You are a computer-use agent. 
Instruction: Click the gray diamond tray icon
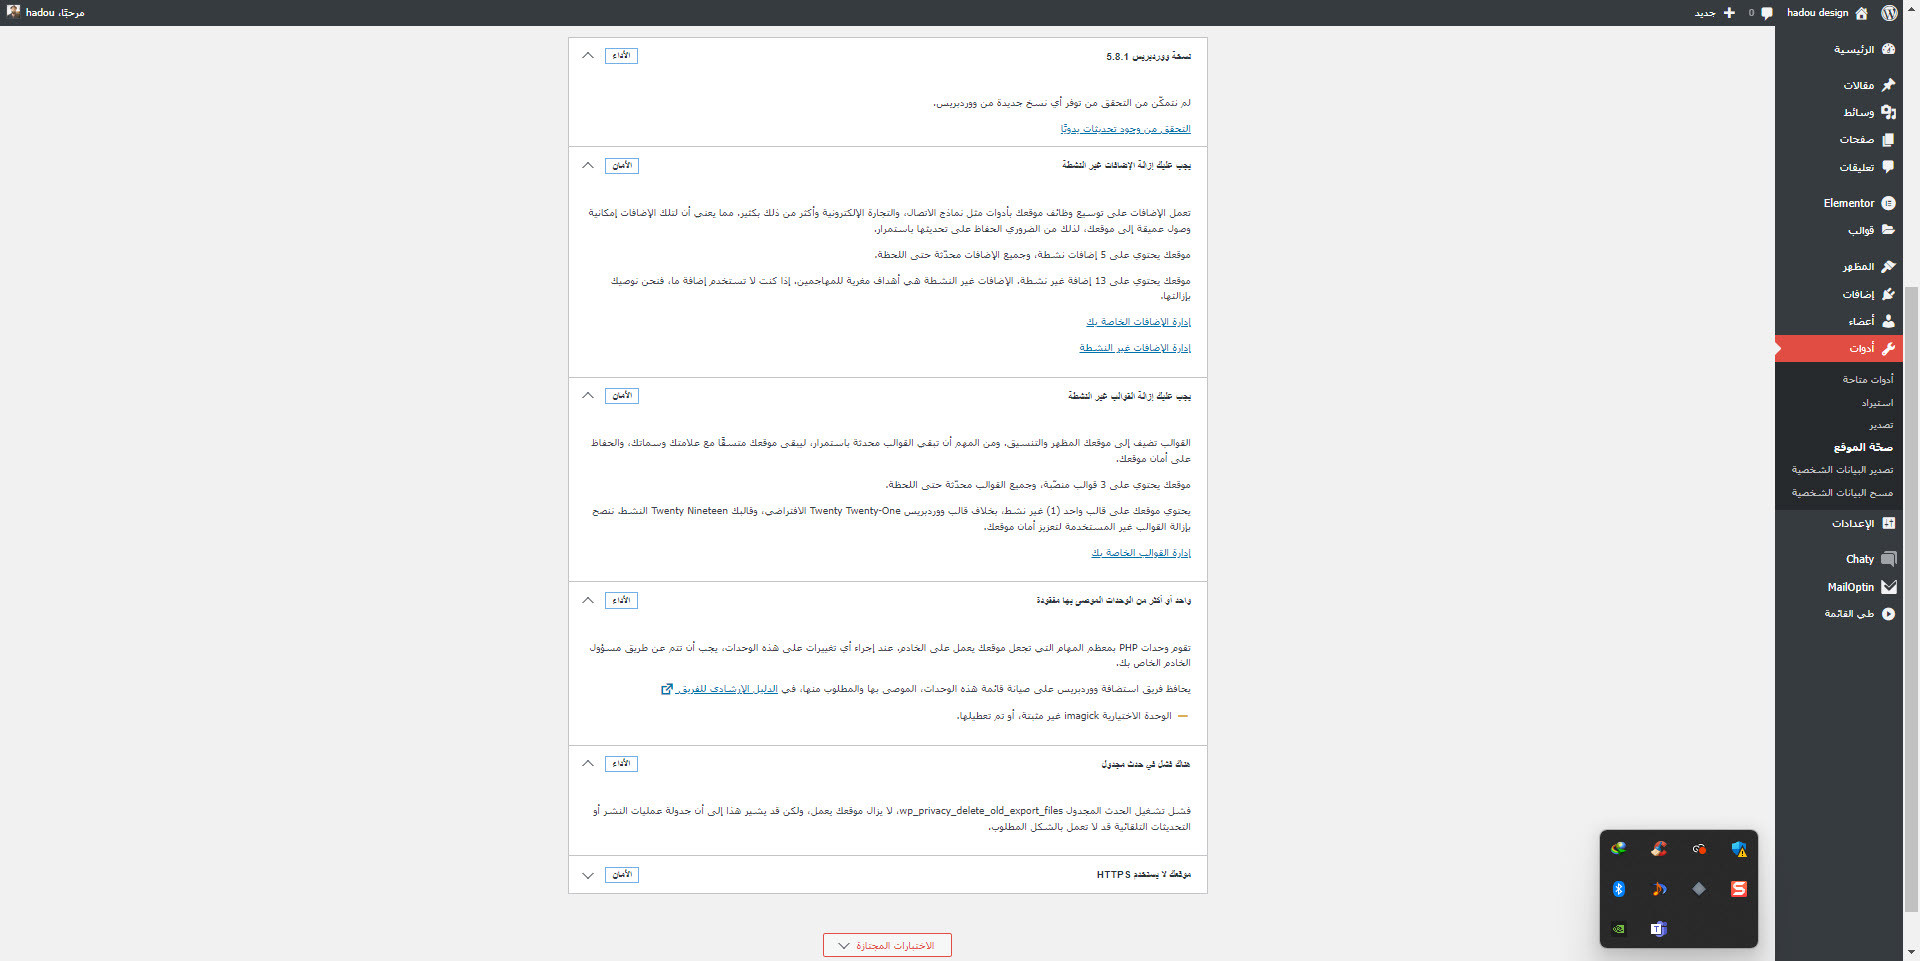click(1699, 889)
